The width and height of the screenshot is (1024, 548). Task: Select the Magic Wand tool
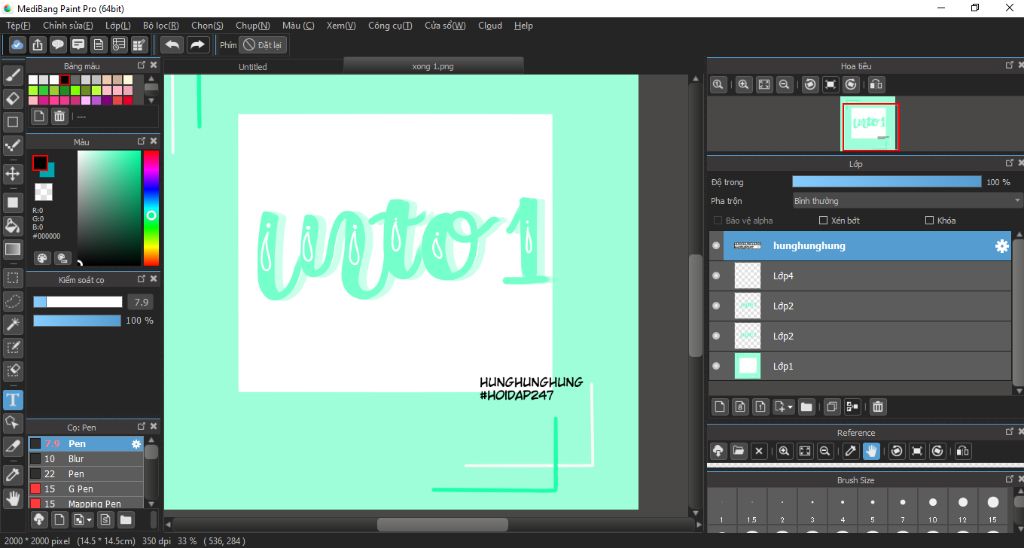point(12,324)
